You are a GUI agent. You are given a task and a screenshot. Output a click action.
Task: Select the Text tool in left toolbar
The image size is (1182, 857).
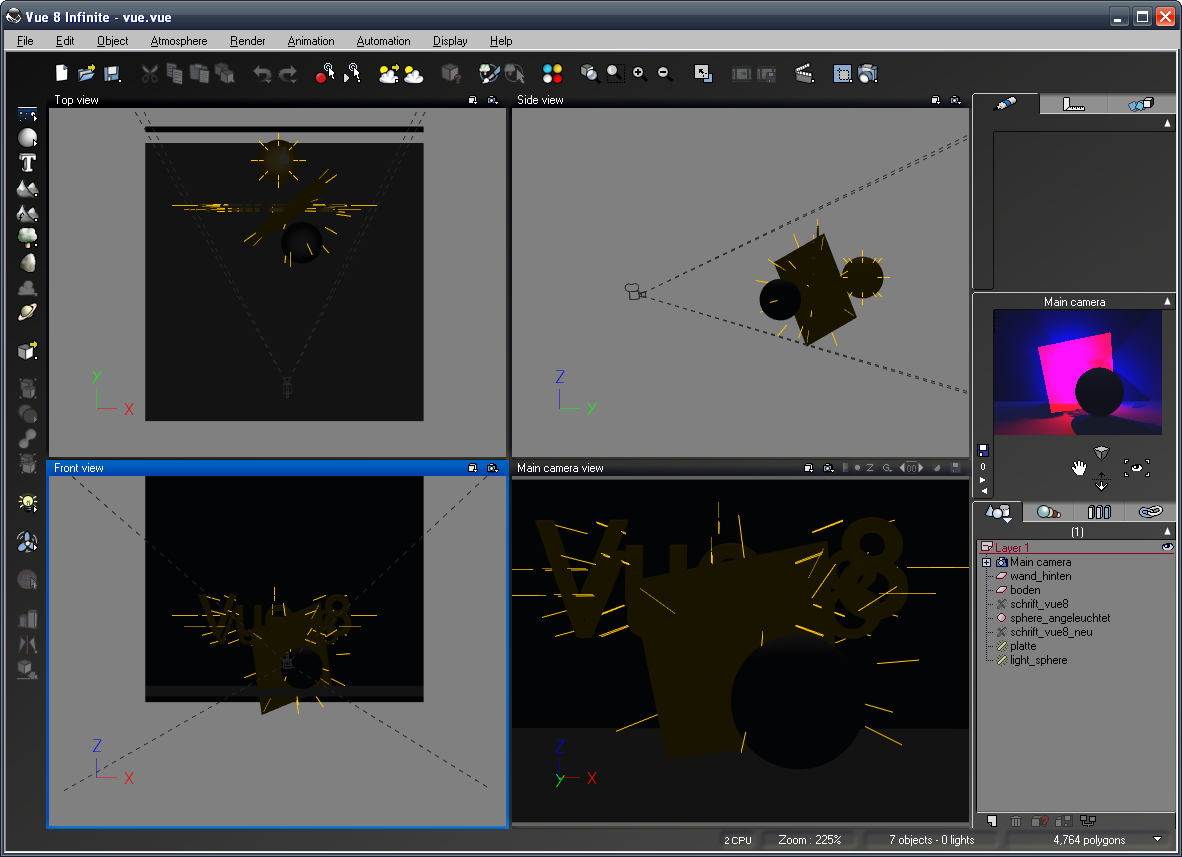click(x=27, y=163)
